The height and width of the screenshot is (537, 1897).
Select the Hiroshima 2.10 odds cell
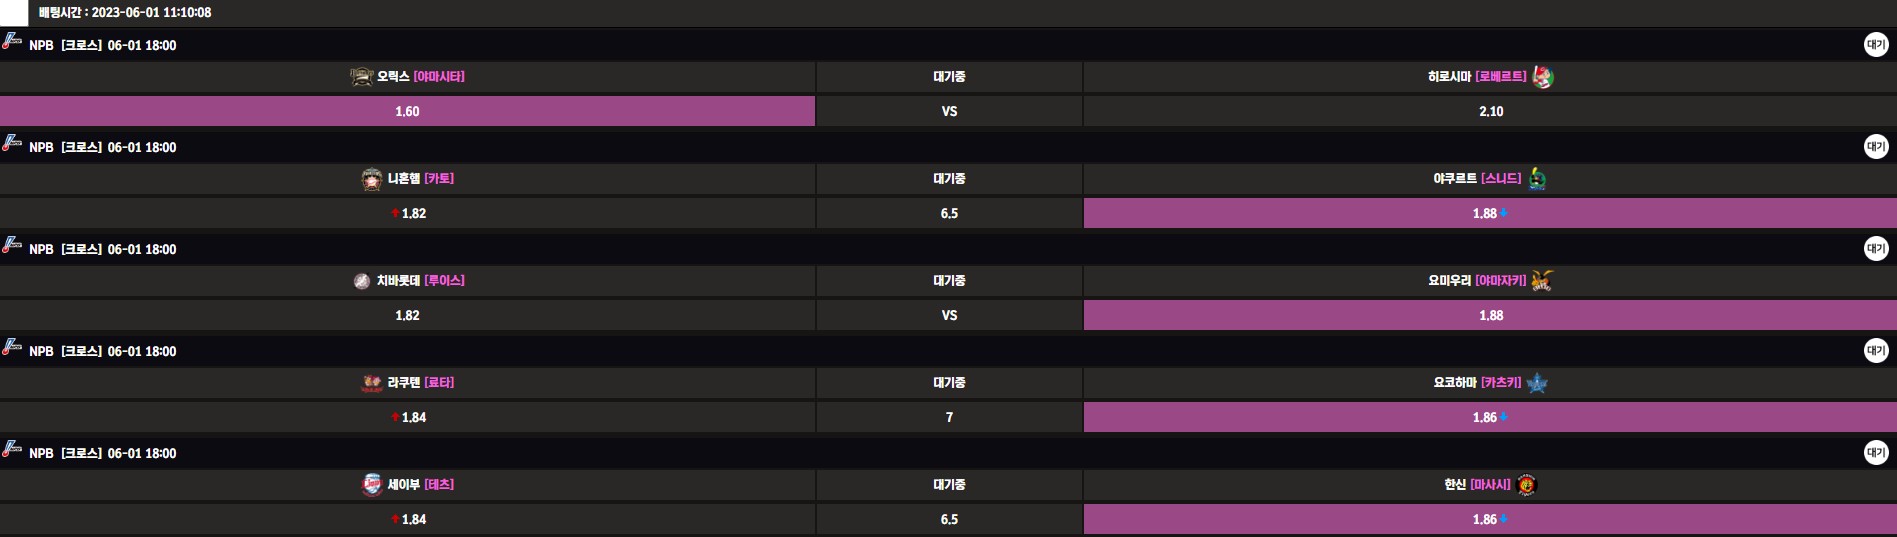coord(1490,111)
